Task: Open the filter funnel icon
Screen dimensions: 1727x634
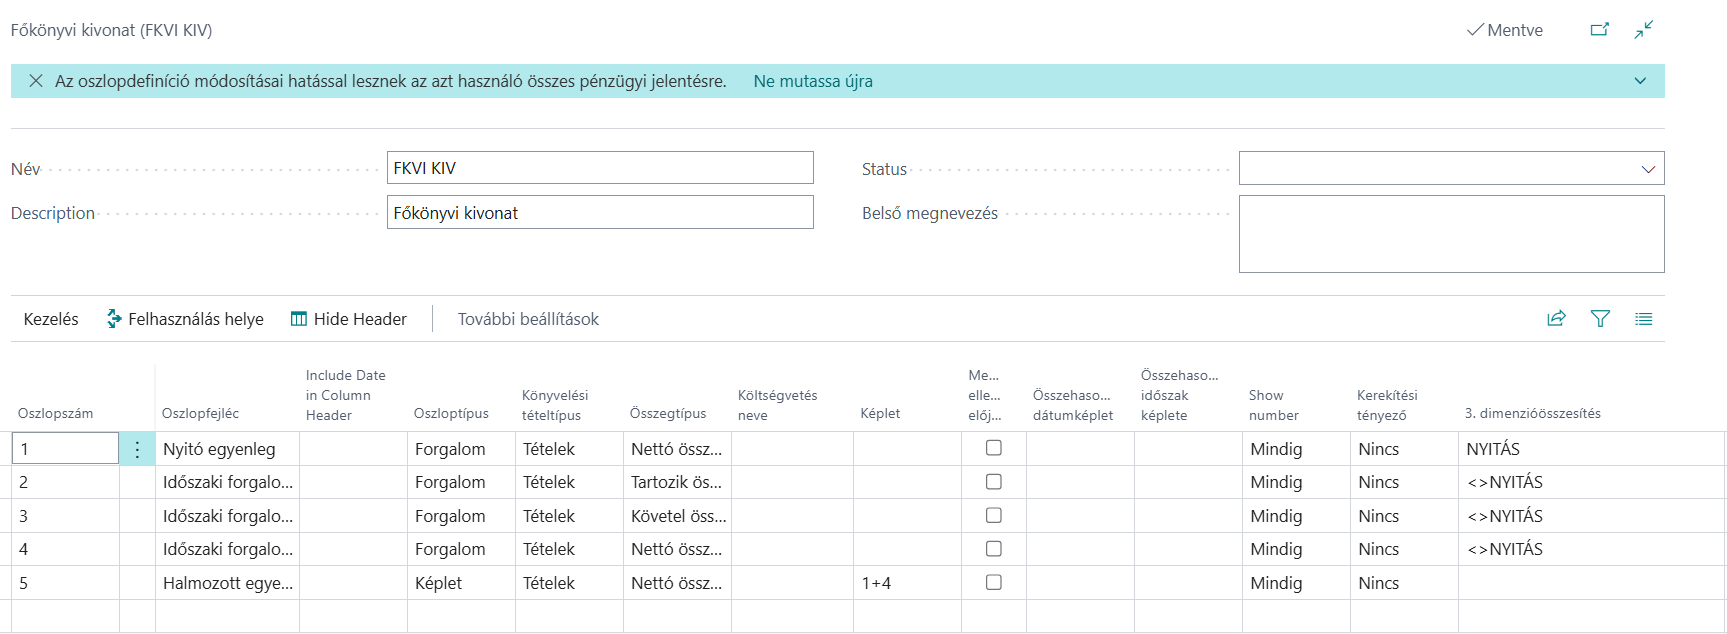Action: click(x=1600, y=319)
